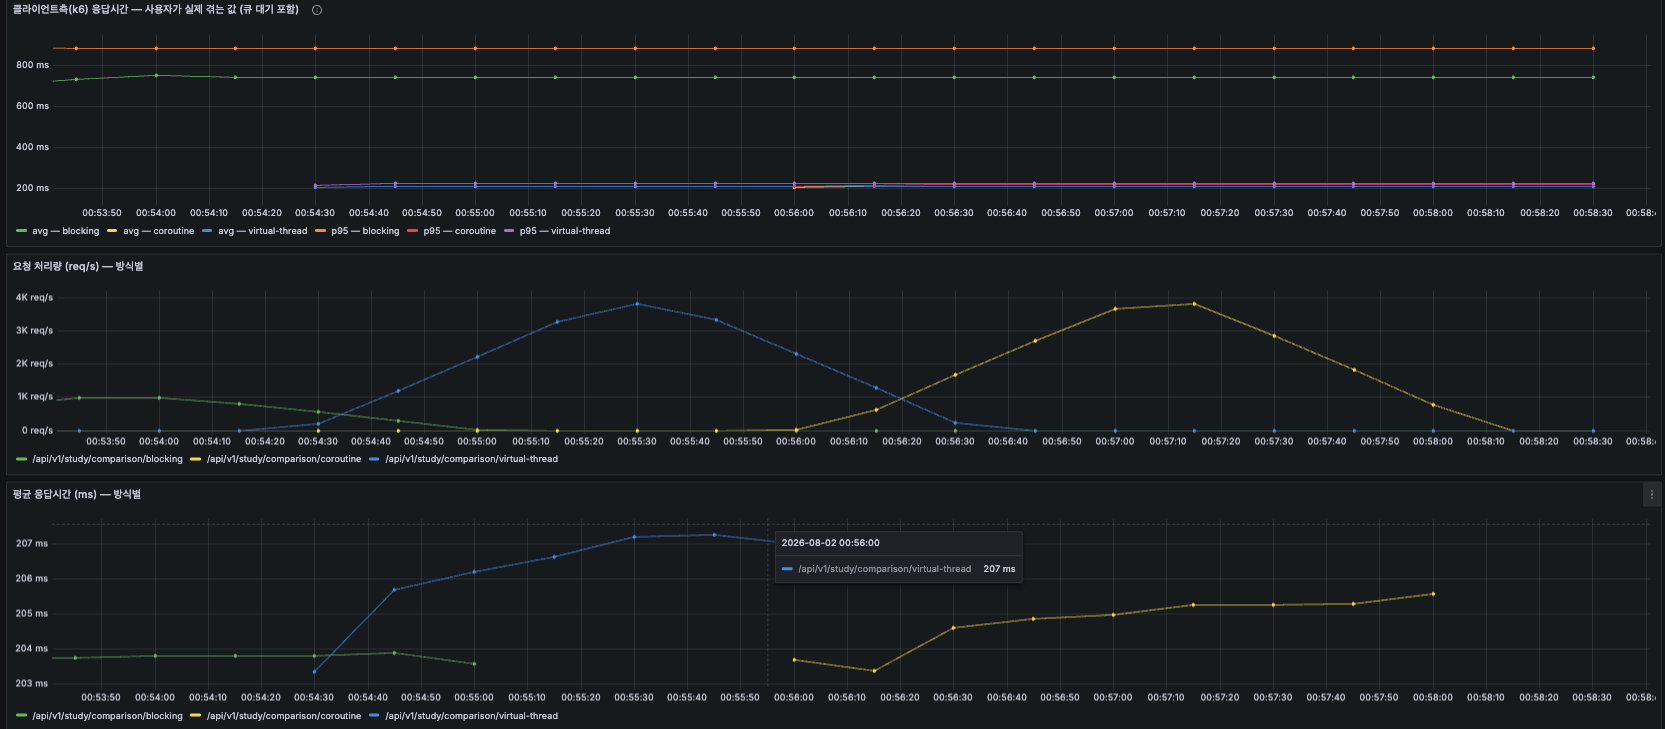Toggle the avg — virtual-thread legend label
This screenshot has width=1665, height=729.
263,231
